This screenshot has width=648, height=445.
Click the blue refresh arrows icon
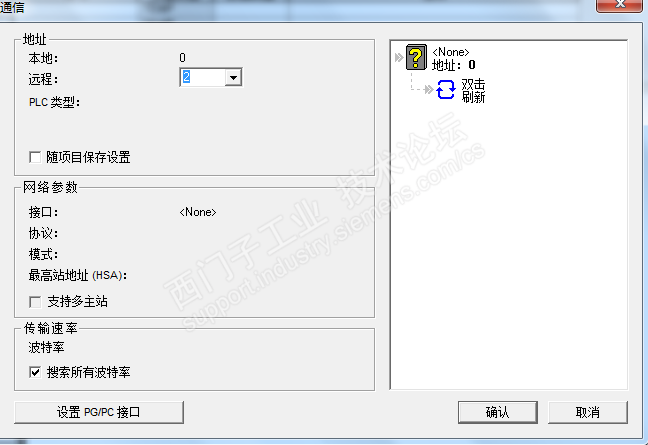coord(446,90)
